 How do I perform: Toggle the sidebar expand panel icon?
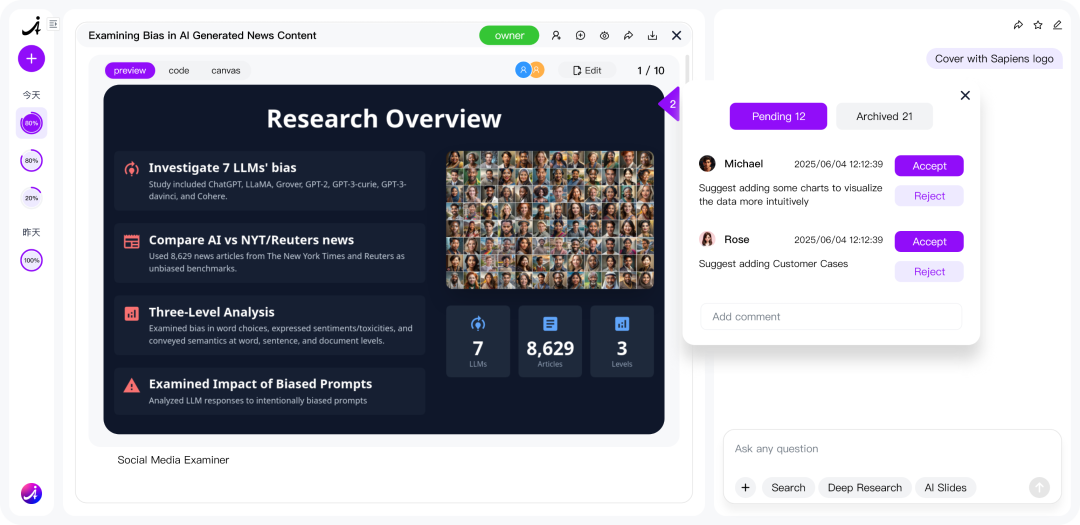pos(54,24)
